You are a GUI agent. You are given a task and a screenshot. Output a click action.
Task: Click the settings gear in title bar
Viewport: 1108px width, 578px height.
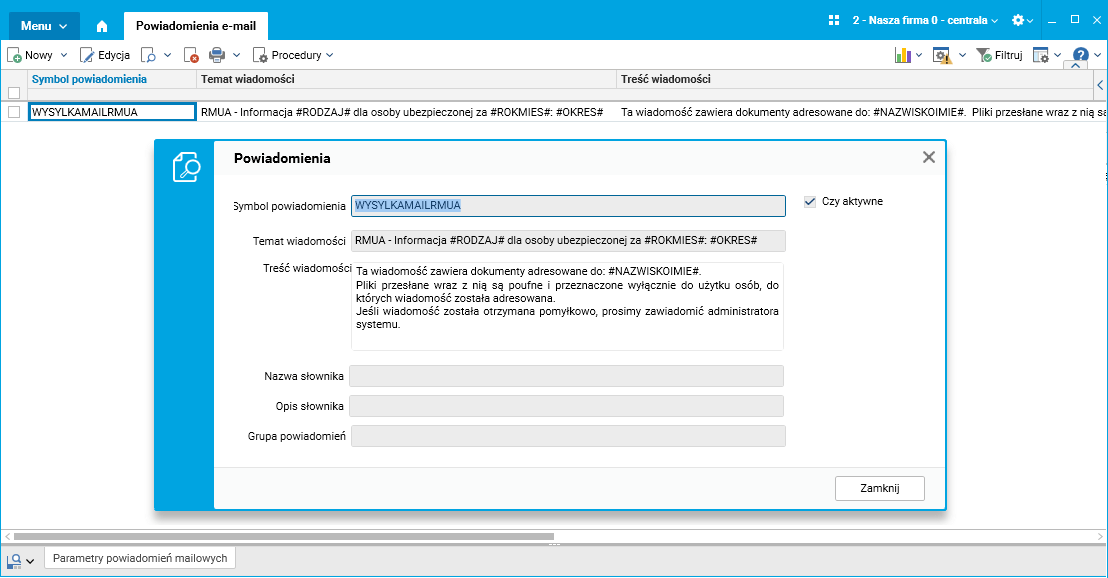point(1018,20)
